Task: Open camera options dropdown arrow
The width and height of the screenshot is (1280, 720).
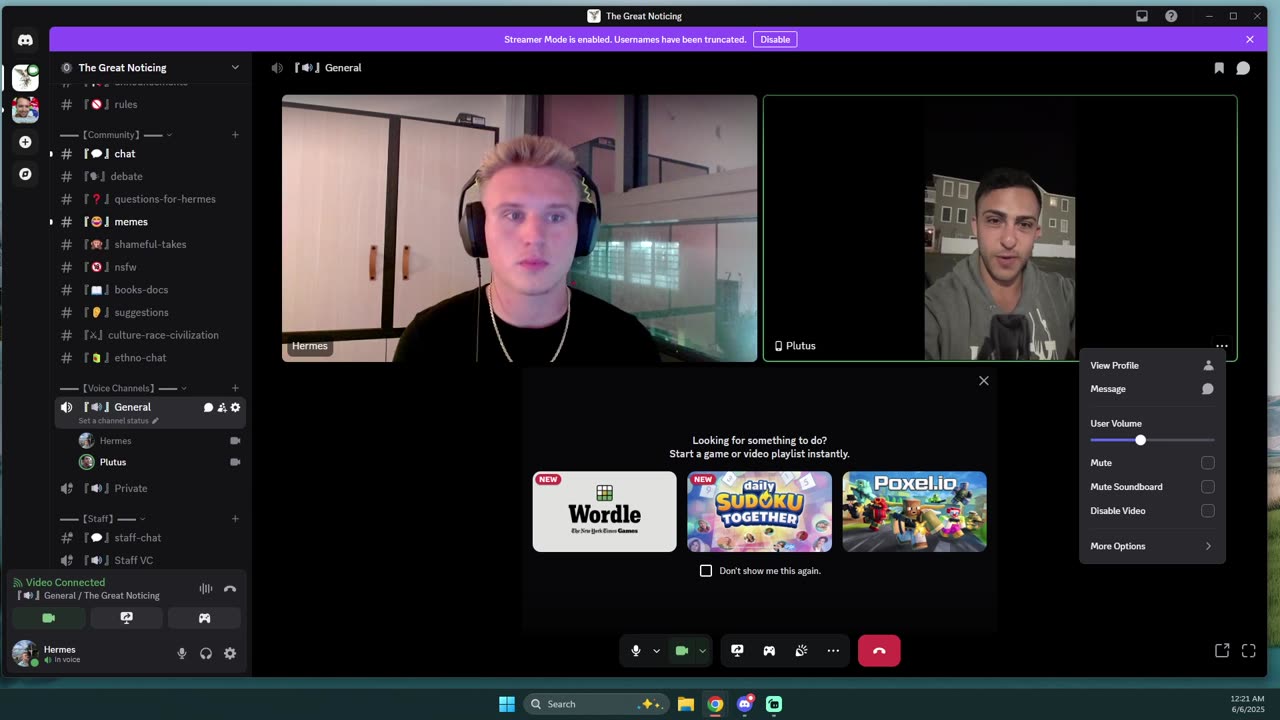Action: [x=702, y=651]
